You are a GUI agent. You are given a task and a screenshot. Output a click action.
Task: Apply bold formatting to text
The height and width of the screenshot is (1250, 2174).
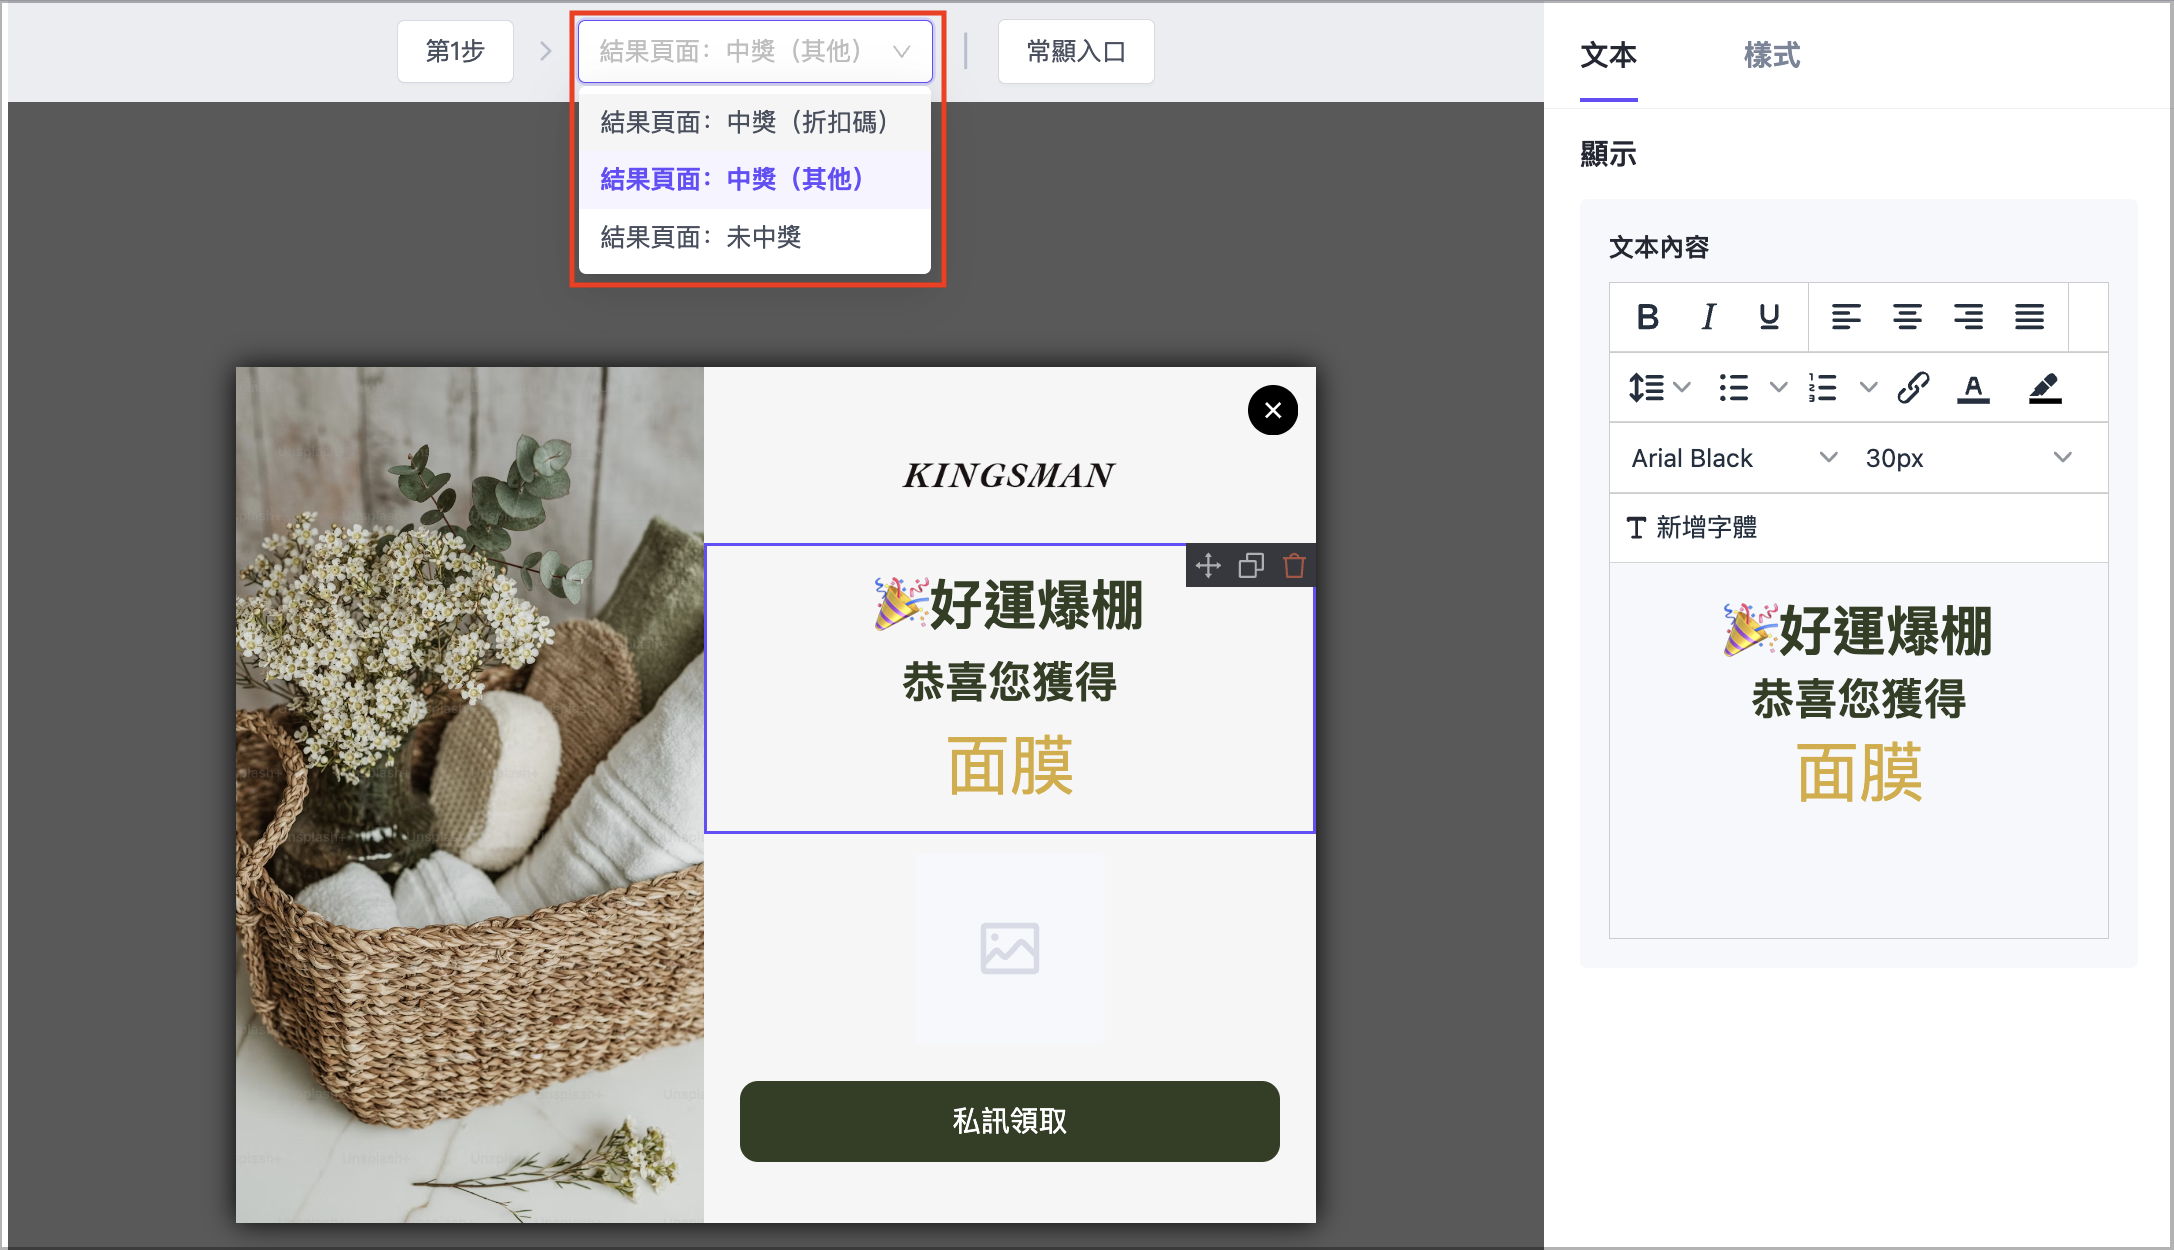(x=1646, y=317)
